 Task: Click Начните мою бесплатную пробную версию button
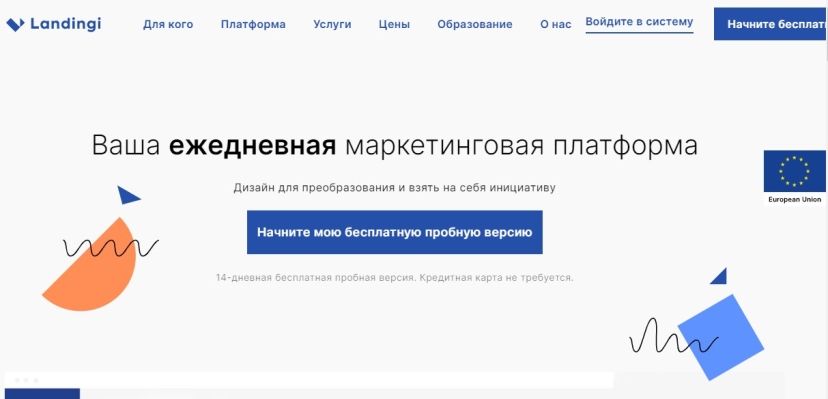(394, 232)
